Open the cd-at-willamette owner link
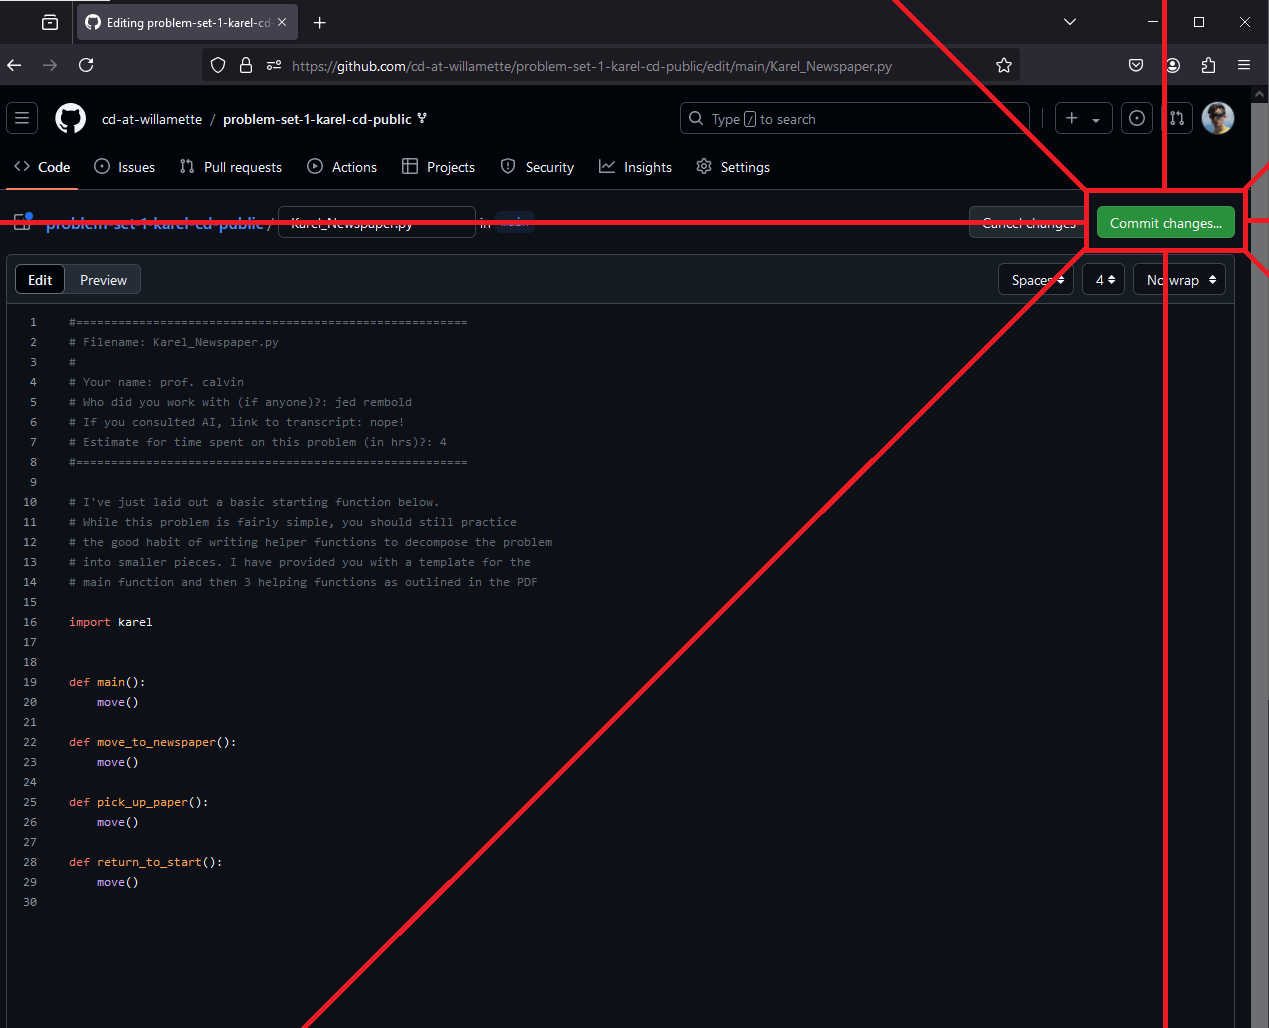Image resolution: width=1269 pixels, height=1028 pixels. (152, 119)
